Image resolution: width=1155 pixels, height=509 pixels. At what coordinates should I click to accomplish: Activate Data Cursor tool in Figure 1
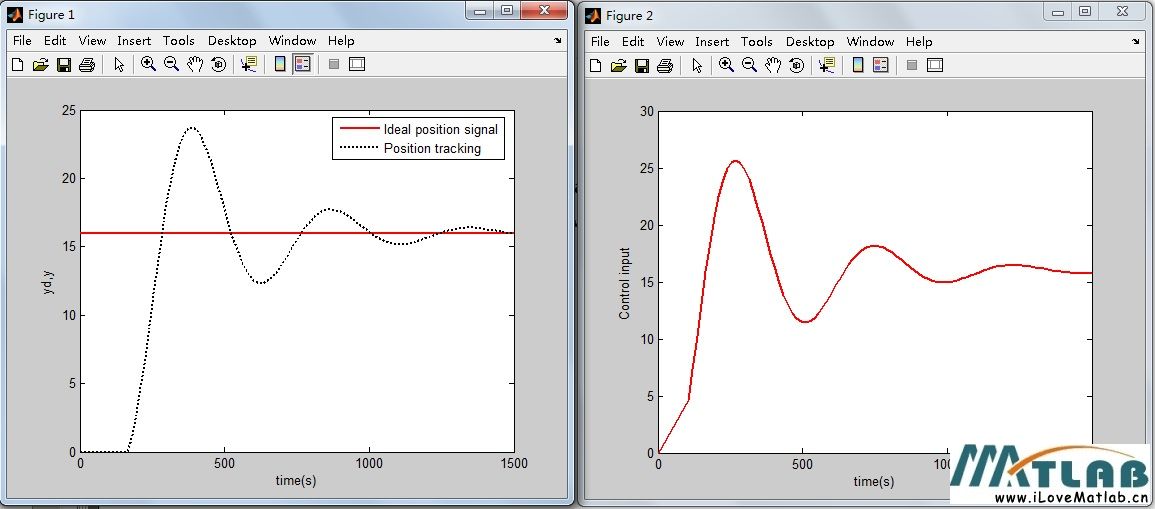click(x=248, y=64)
